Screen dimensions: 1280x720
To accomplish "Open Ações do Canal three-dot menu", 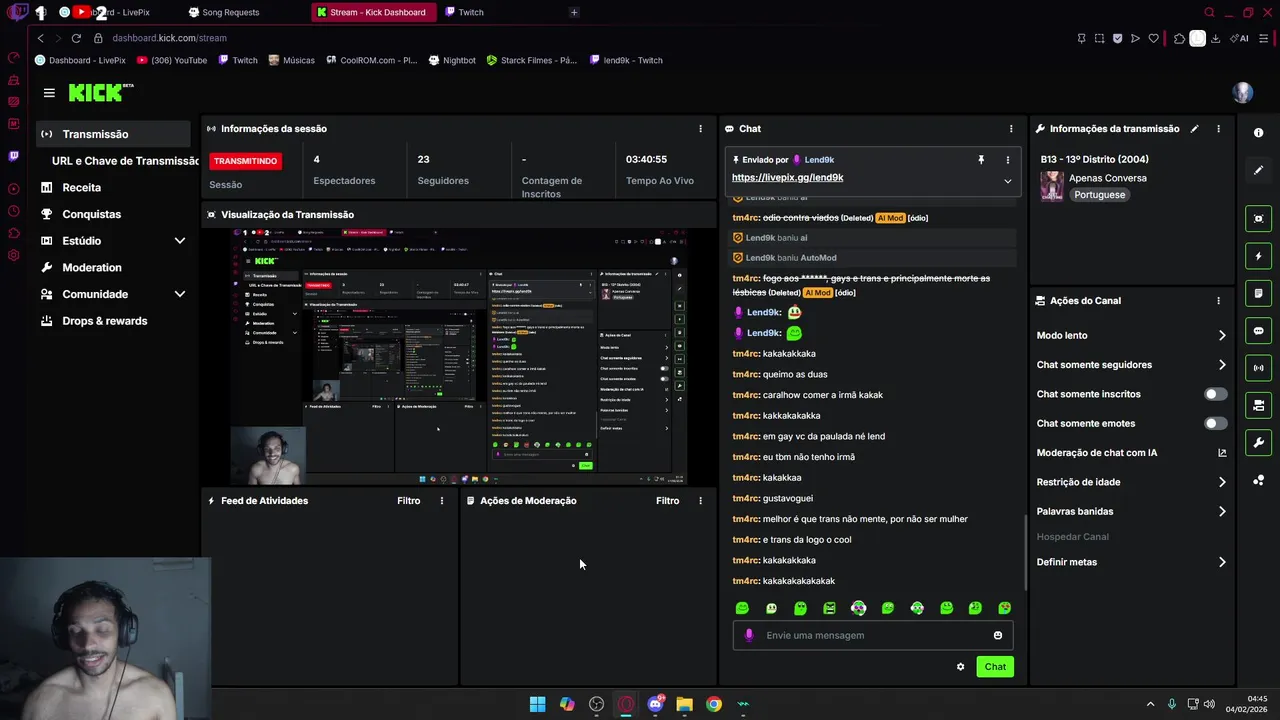I will 1218,301.
